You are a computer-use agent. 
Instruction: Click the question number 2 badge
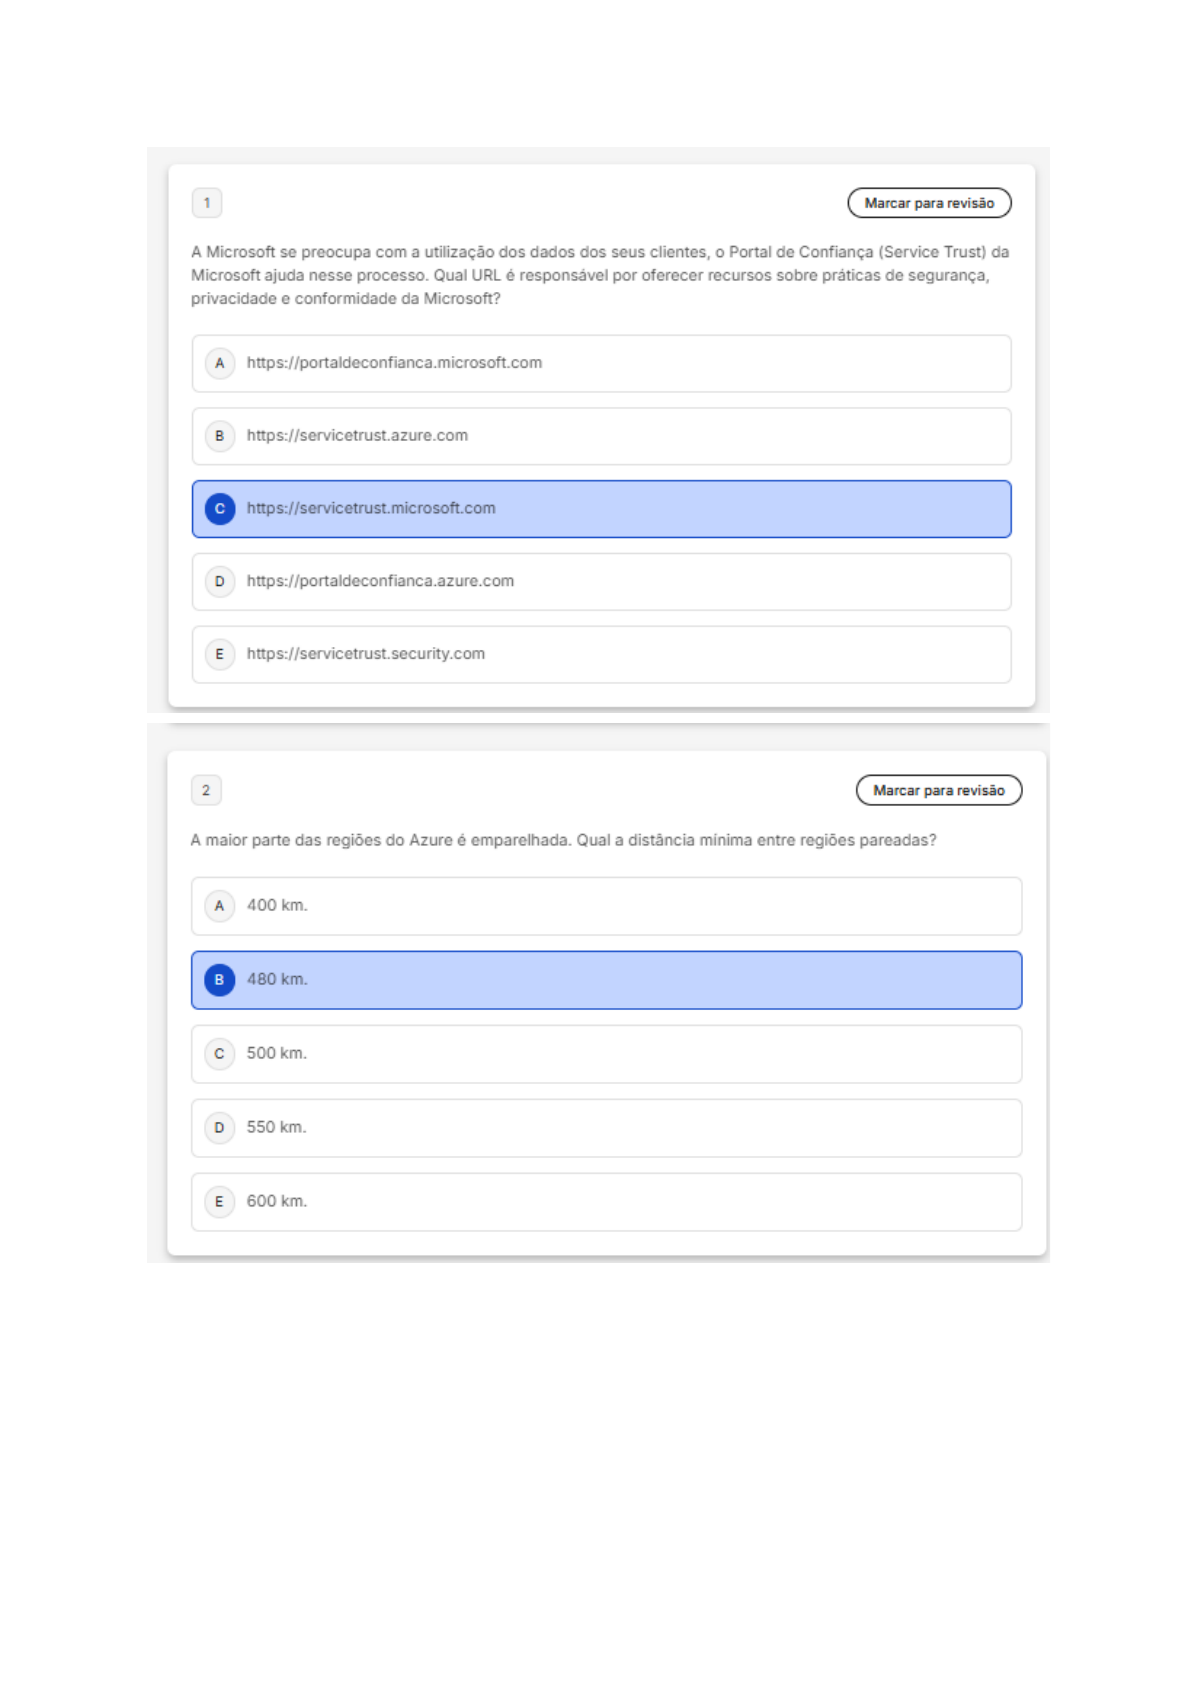click(207, 790)
